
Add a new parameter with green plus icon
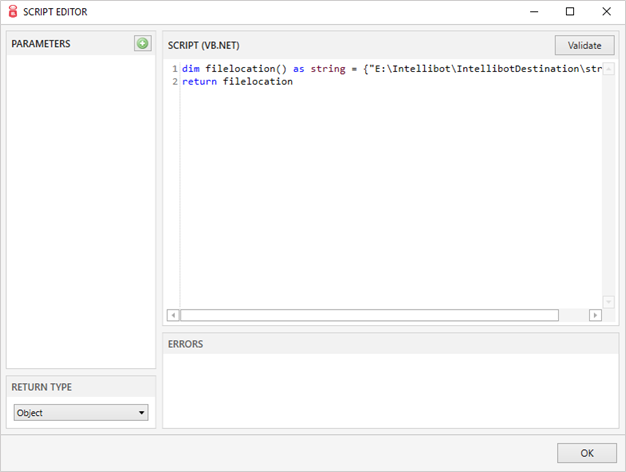(x=143, y=43)
